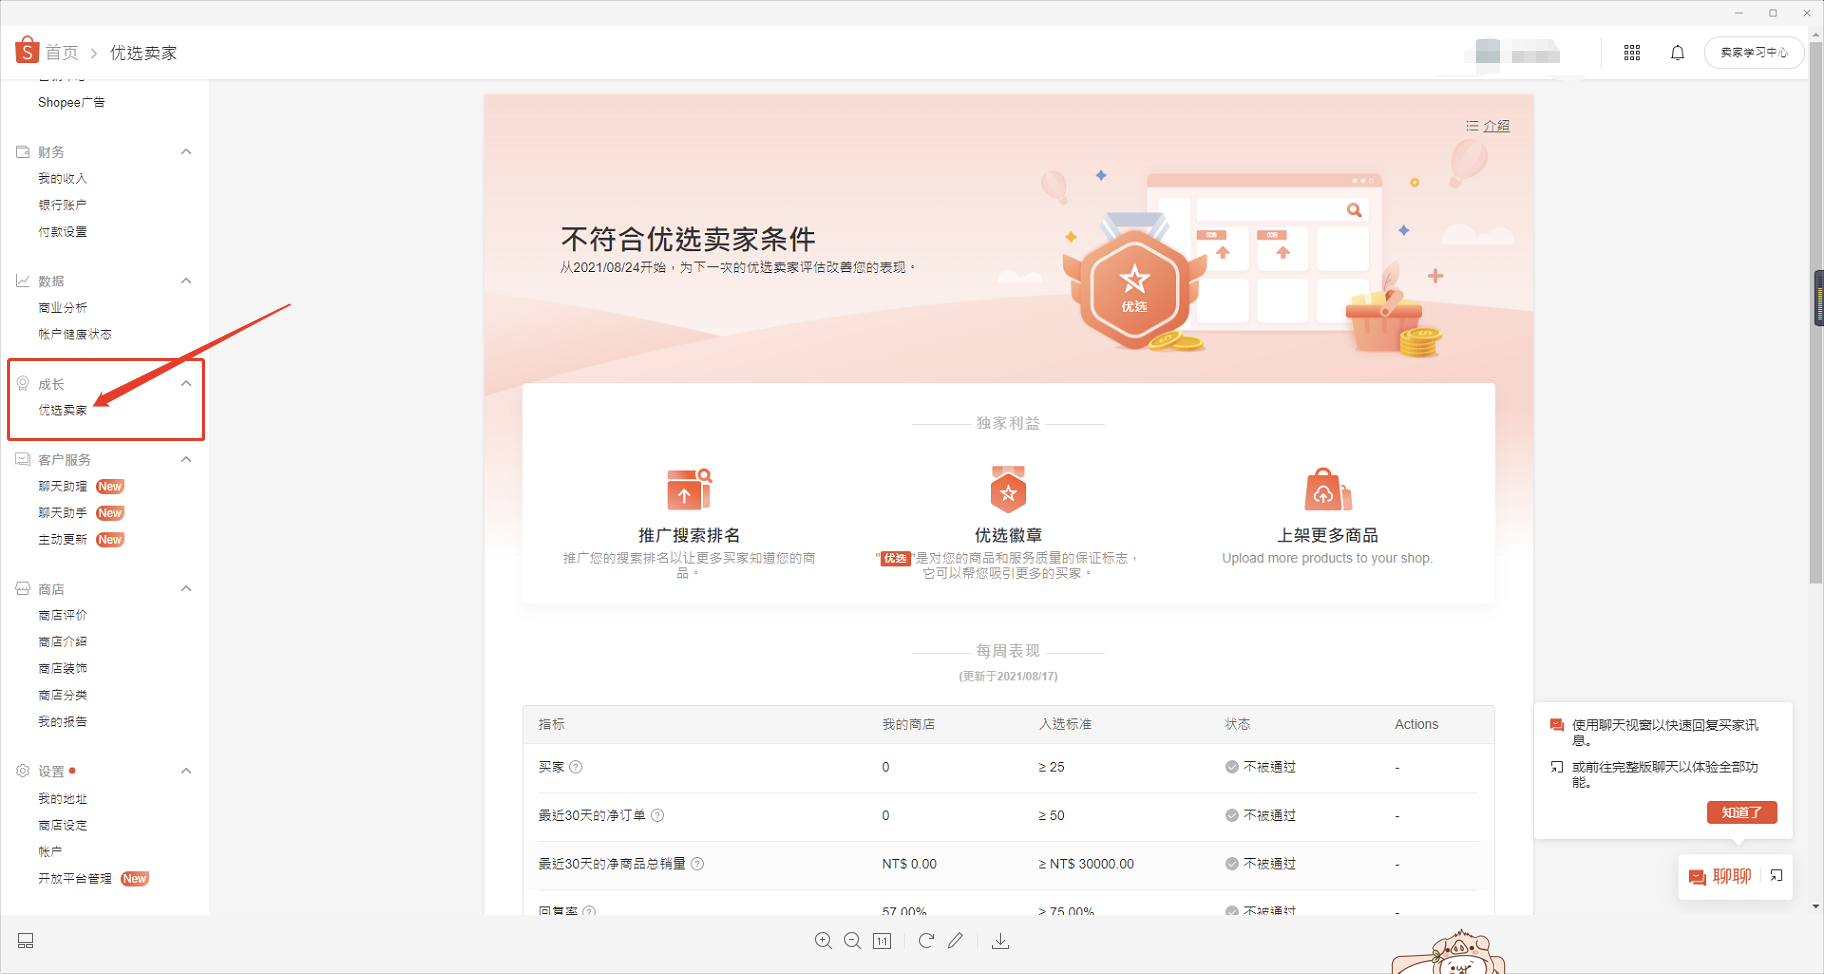Open Shopee广告 in sidebar
This screenshot has width=1824, height=974.
[x=71, y=102]
